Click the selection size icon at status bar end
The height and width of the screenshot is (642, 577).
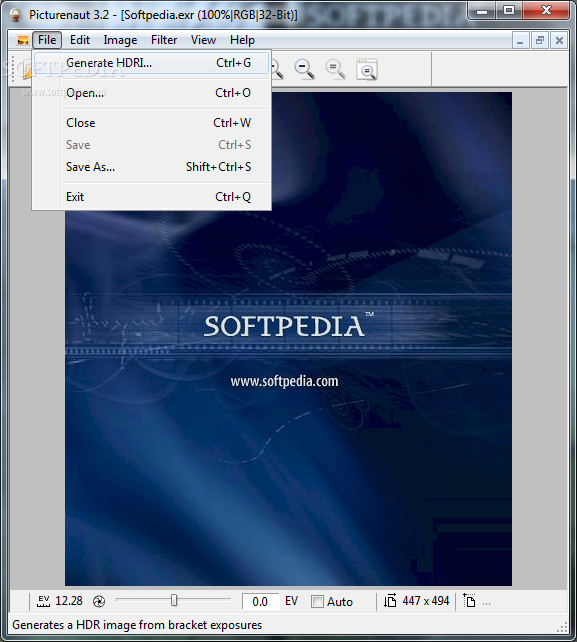[469, 601]
